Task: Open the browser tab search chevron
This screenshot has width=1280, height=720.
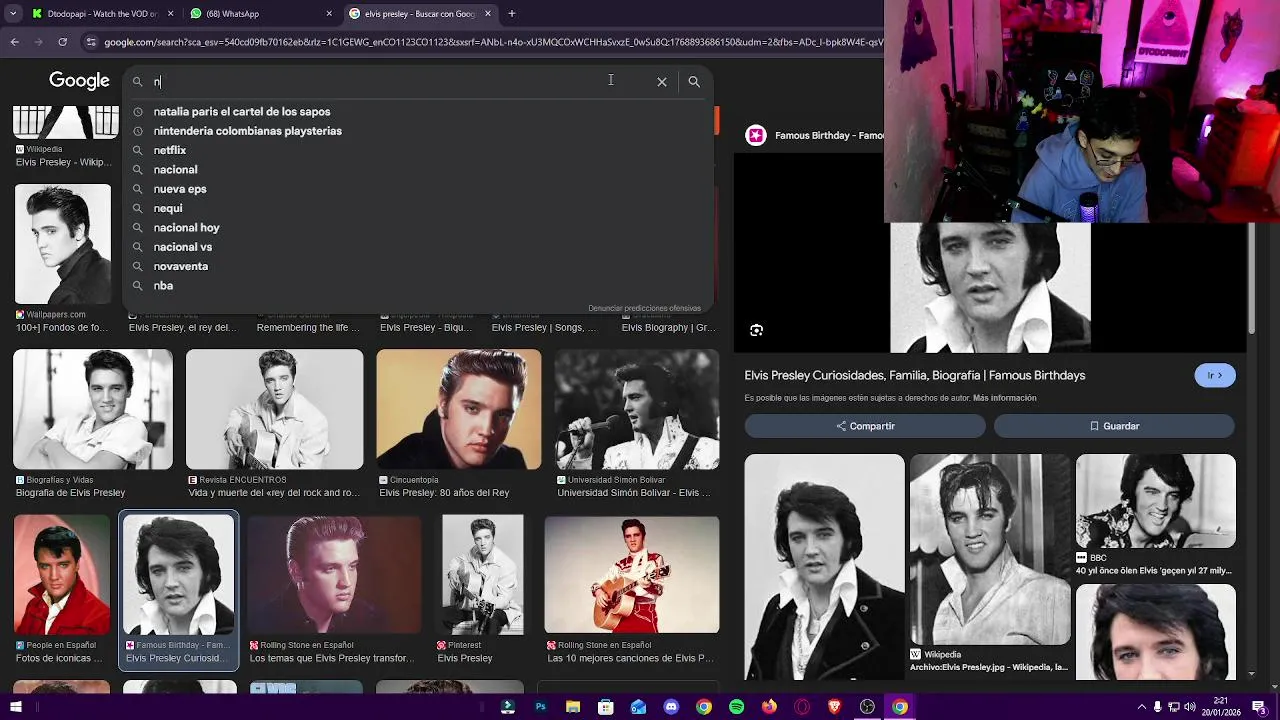Action: pos(13,14)
